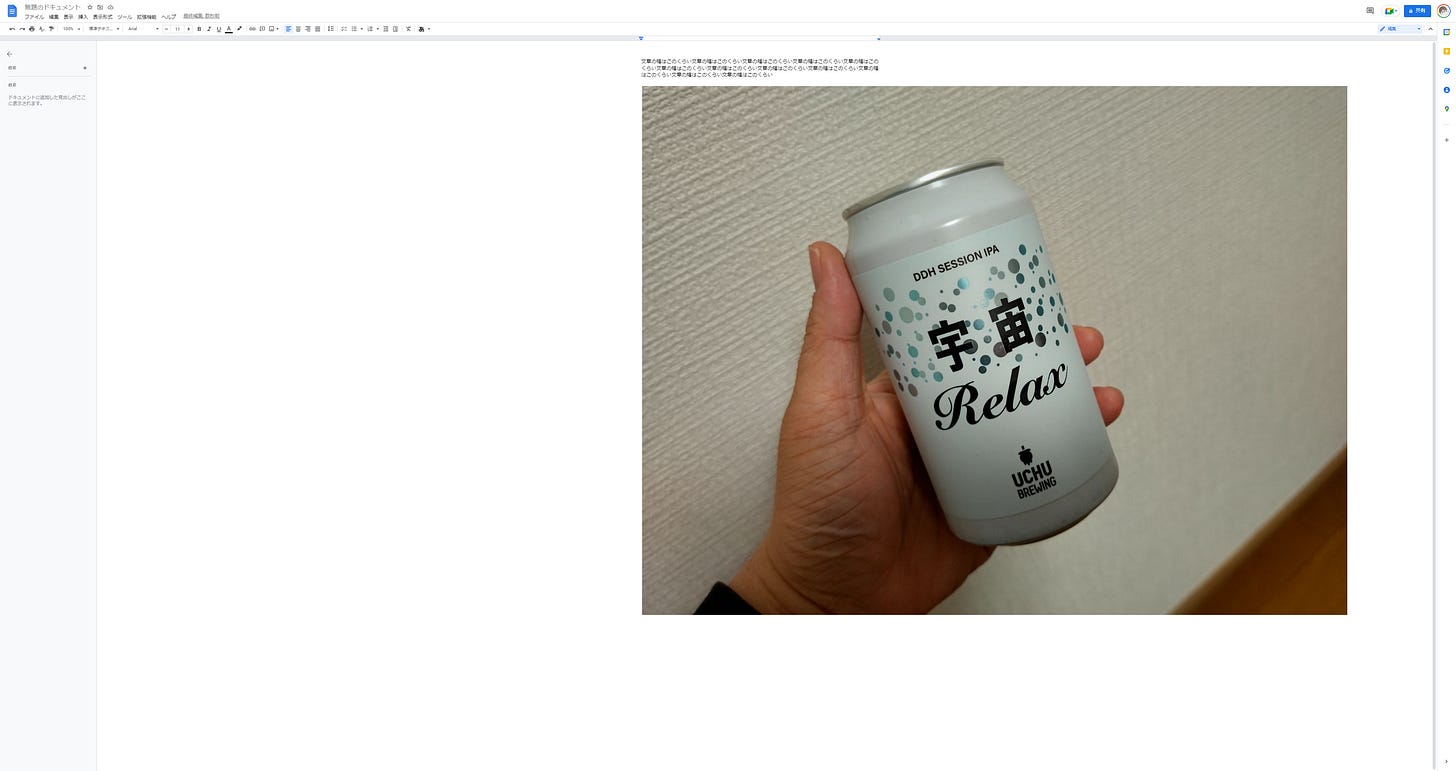Click the Undo toolbar icon
This screenshot has height=771, width=1456.
pos(12,29)
